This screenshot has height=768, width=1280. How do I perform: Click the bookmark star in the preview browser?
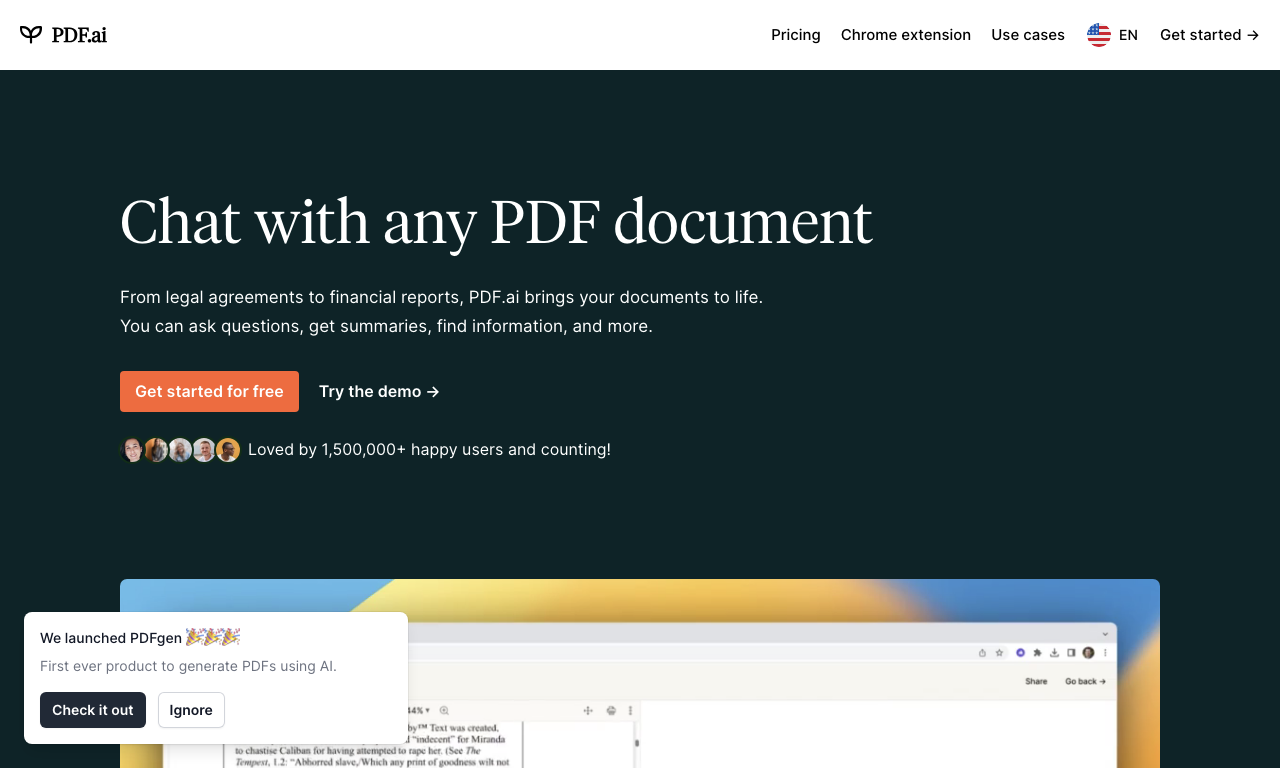tap(999, 652)
